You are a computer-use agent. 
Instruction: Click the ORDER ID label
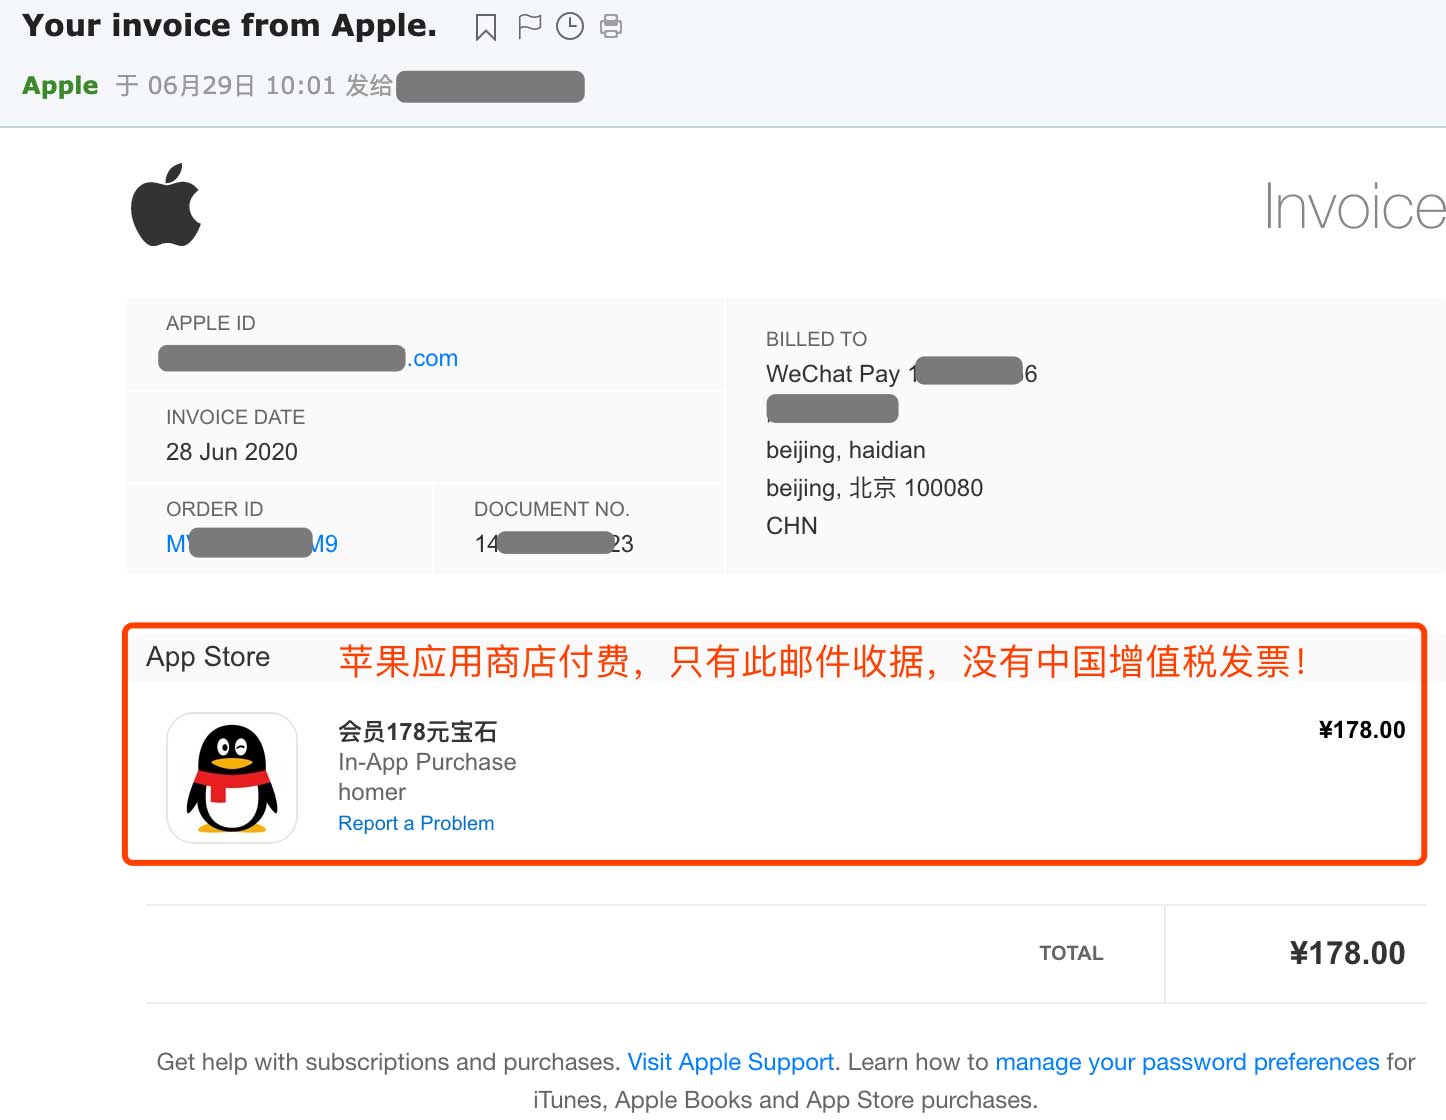click(x=215, y=509)
